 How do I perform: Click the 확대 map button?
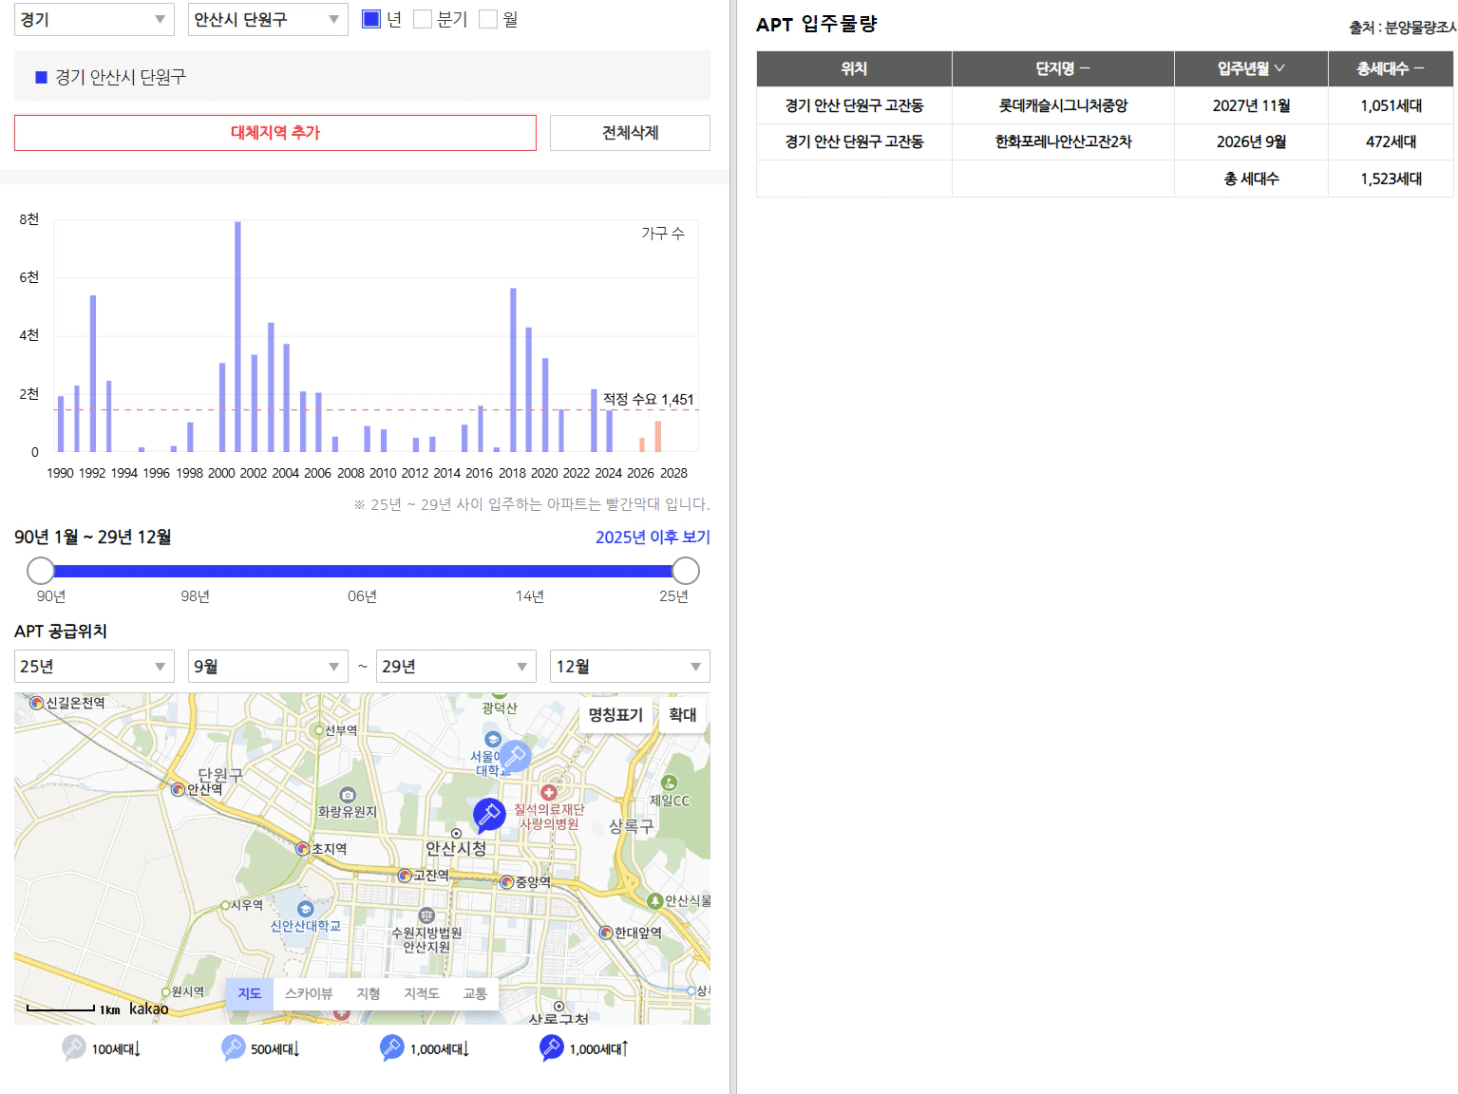click(683, 715)
